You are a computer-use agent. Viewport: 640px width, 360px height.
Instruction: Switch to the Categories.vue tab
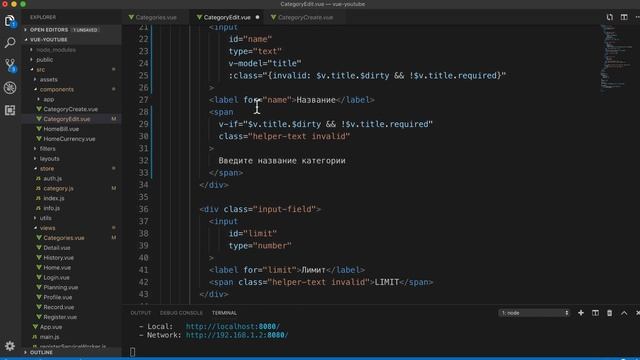(x=156, y=18)
